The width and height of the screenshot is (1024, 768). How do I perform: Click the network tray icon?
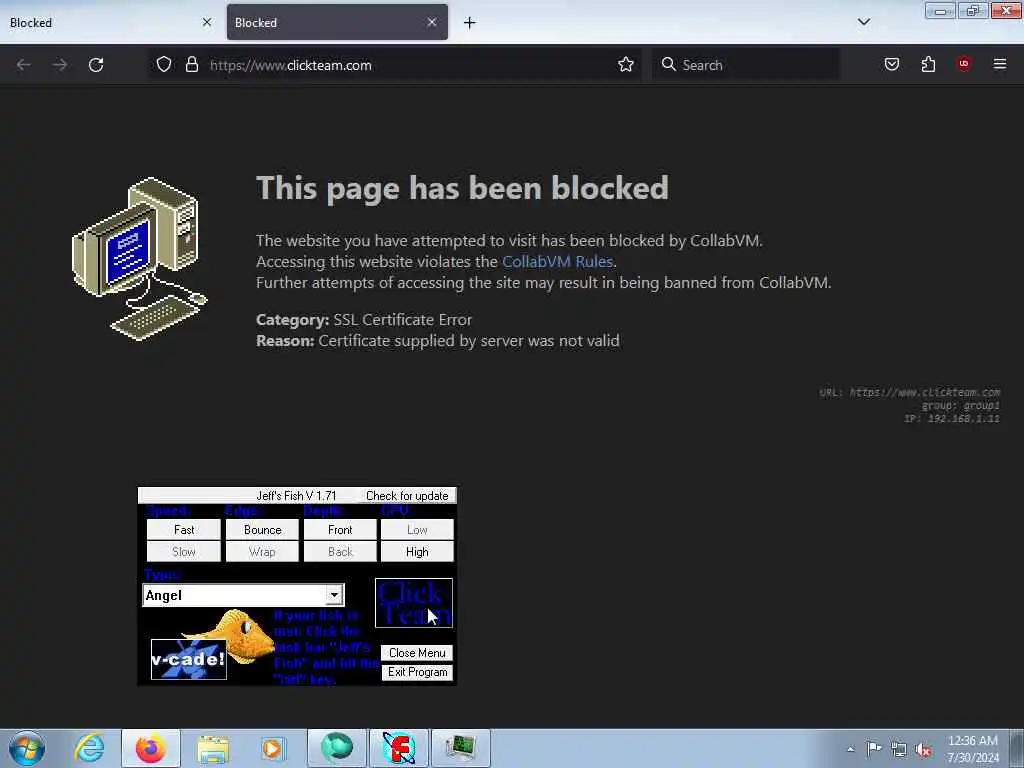click(899, 749)
